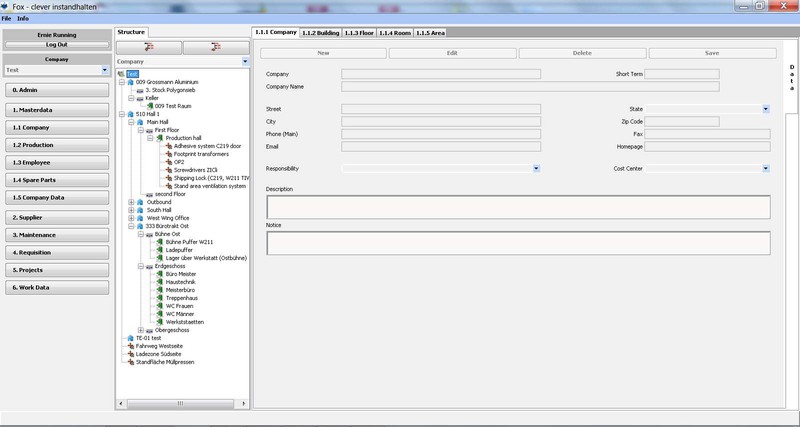Click the Production hall room icon
This screenshot has width=800, height=427.
(x=158, y=138)
